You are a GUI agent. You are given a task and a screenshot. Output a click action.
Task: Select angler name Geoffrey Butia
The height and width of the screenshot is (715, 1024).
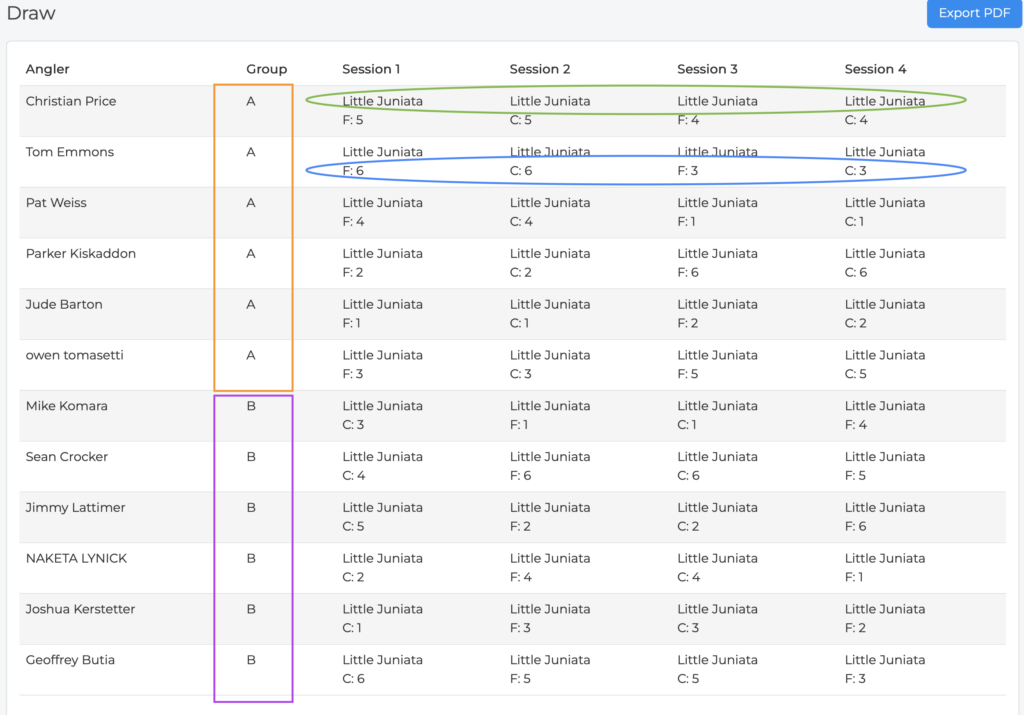tap(70, 660)
